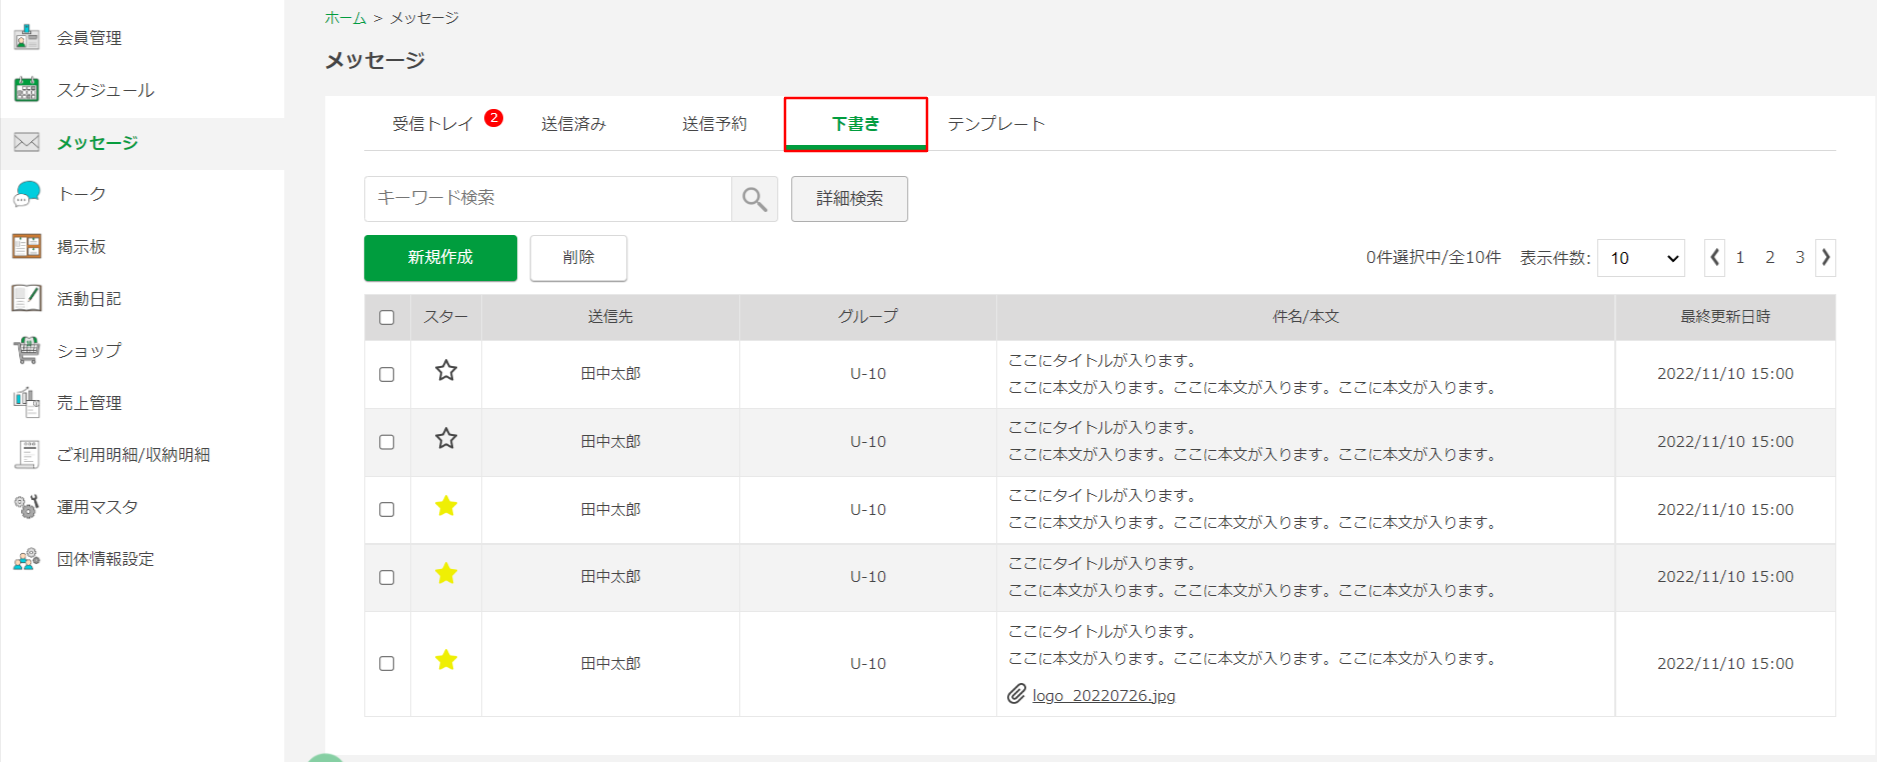The height and width of the screenshot is (762, 1877).
Task: Check the second row checkbox
Action: (387, 442)
